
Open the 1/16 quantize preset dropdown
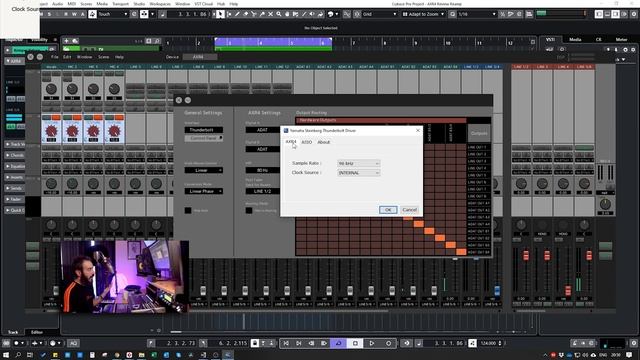[477, 14]
